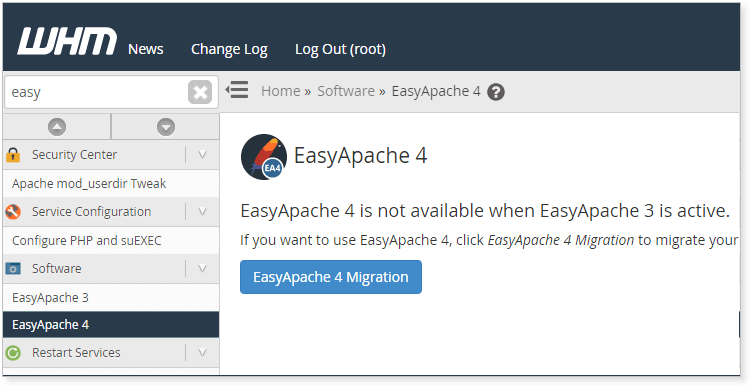Screen dimensions: 751x387
Task: Collapse the Security Center section chevron
Action: [203, 155]
